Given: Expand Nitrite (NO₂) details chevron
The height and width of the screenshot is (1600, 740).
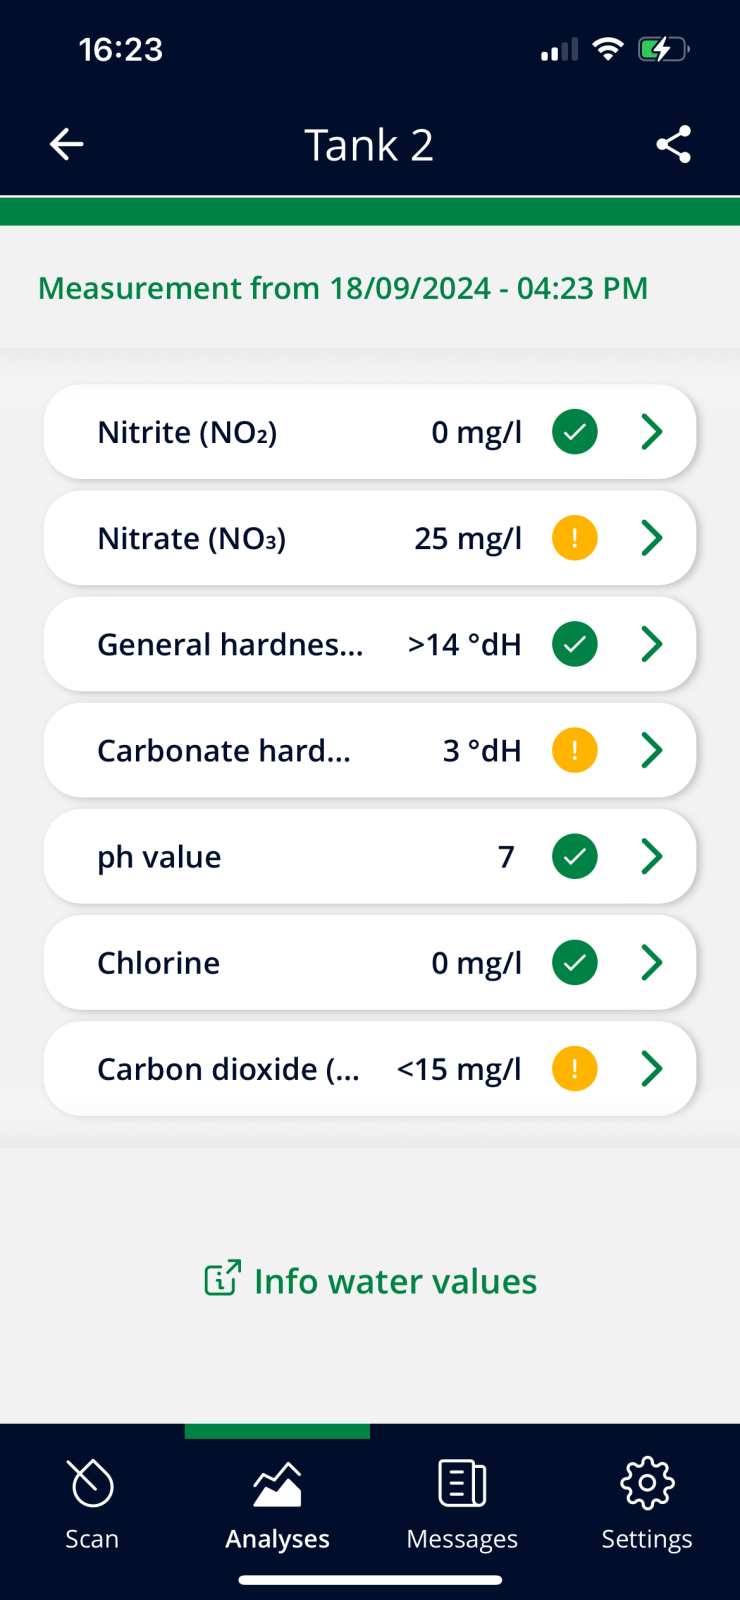Looking at the screenshot, I should coord(652,432).
